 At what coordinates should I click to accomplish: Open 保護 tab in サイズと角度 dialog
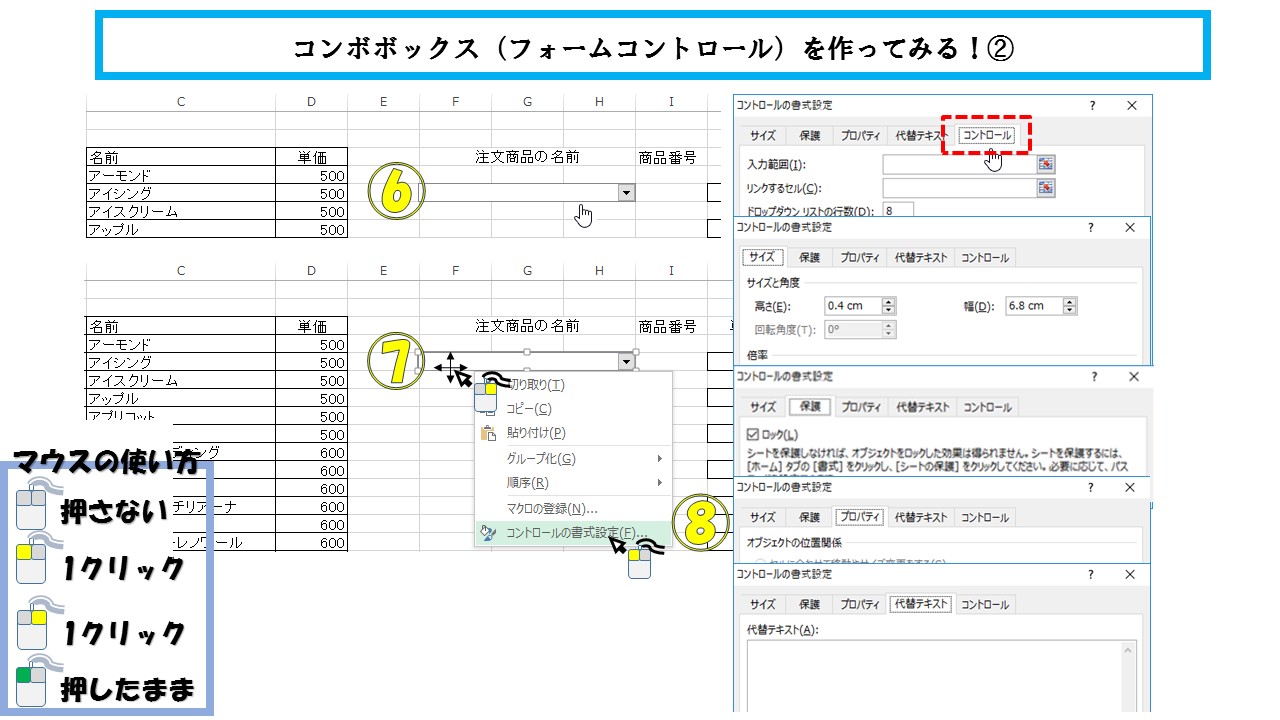click(x=809, y=258)
